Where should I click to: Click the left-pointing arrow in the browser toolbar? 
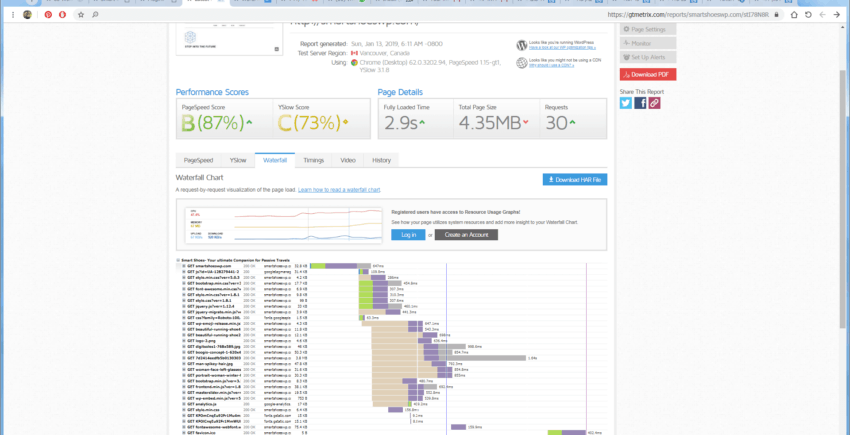822,15
